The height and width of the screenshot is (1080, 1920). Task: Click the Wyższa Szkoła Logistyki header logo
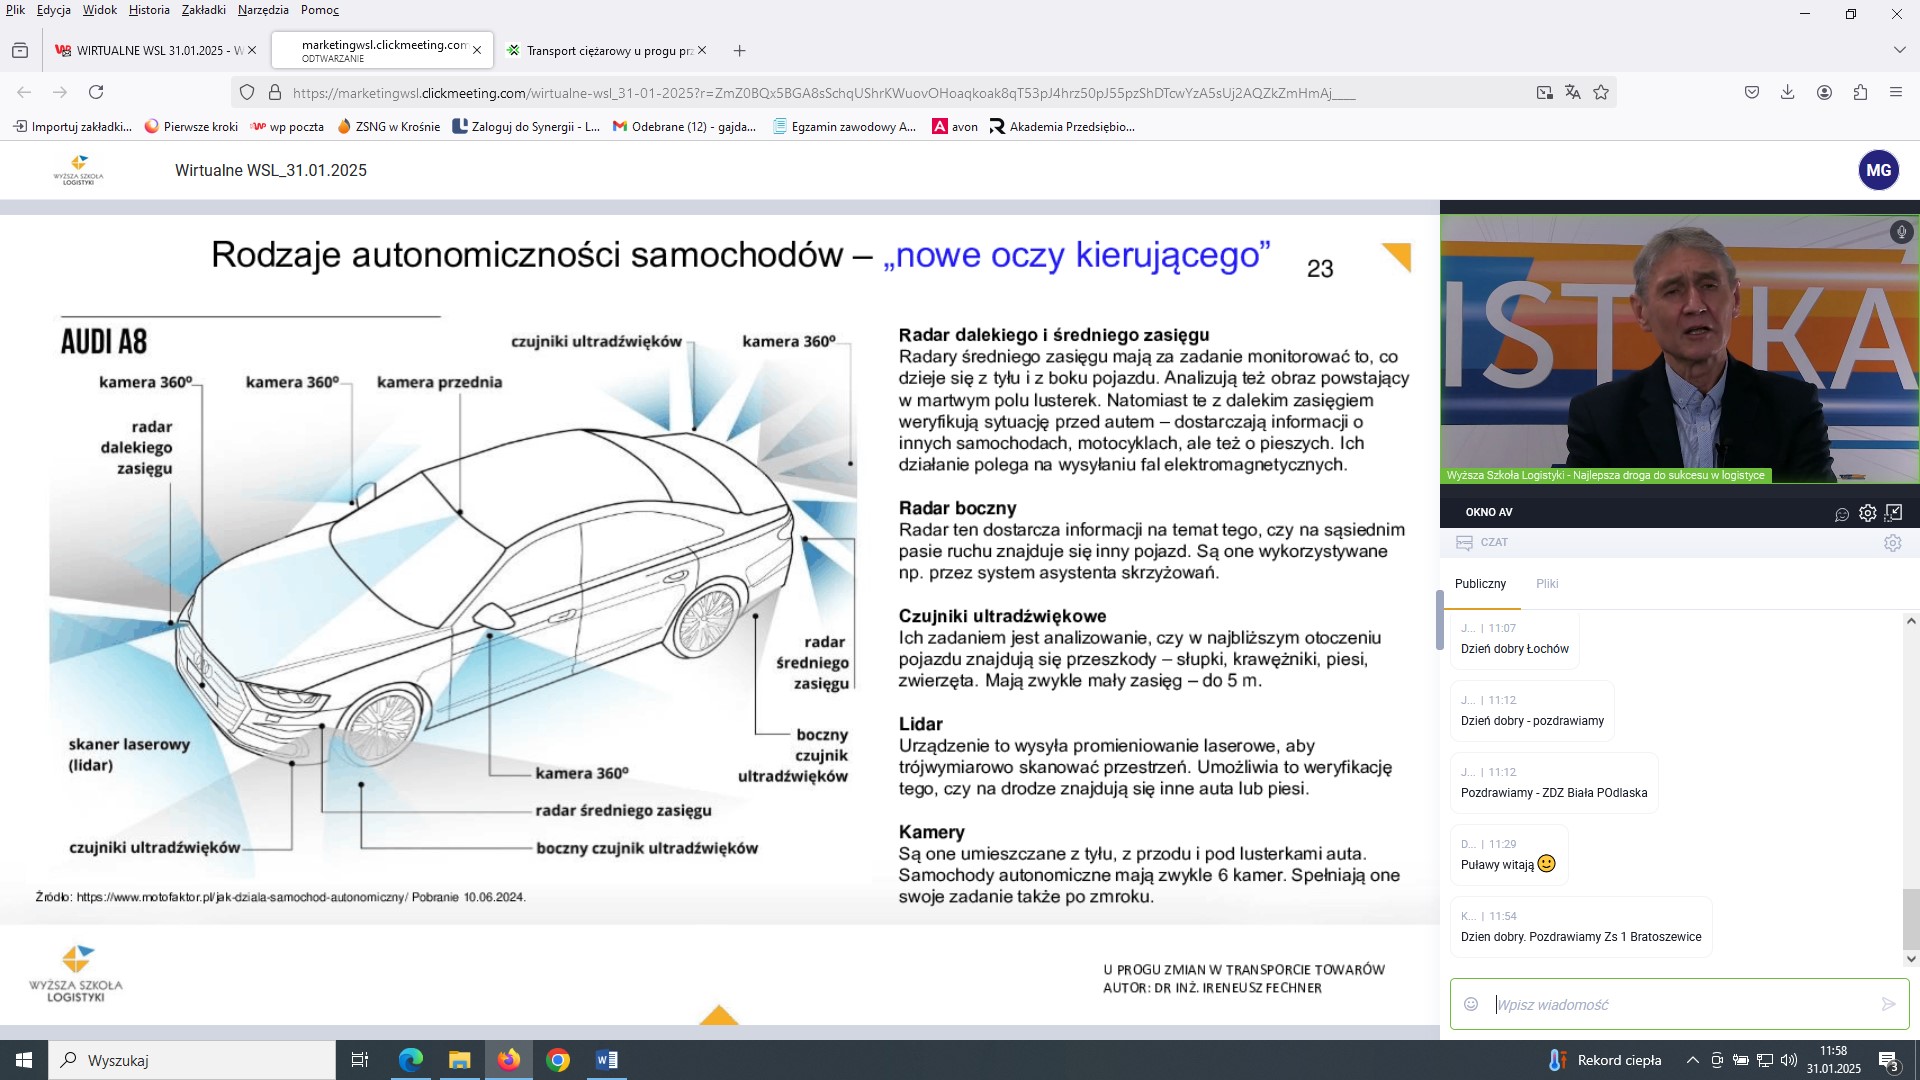[78, 170]
